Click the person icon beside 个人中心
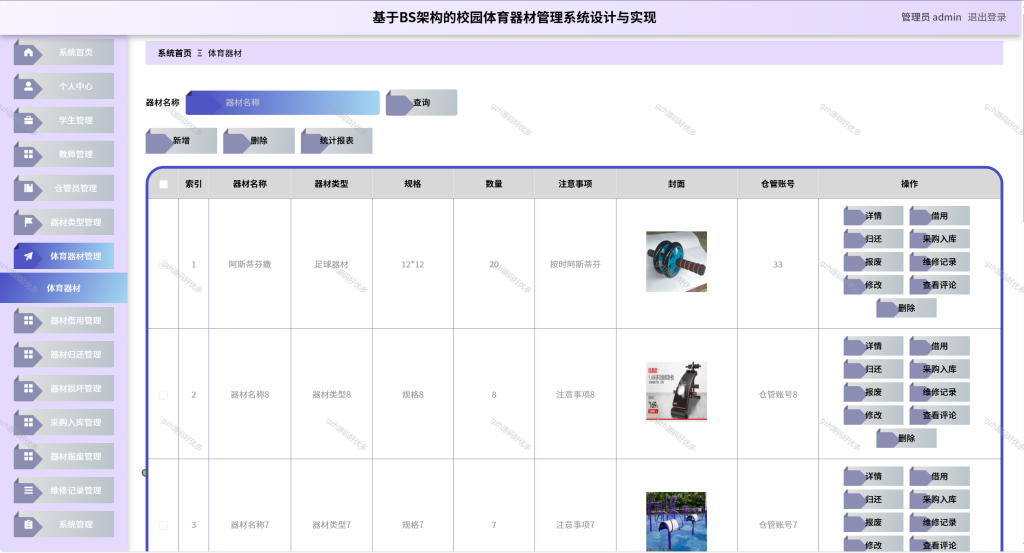1024x553 pixels. 28,86
